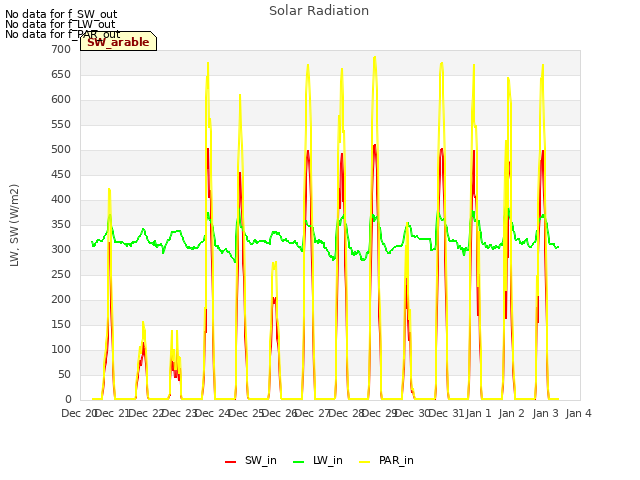Click the 50 y-axis tick label
This screenshot has width=640, height=480.
pos(64,374)
